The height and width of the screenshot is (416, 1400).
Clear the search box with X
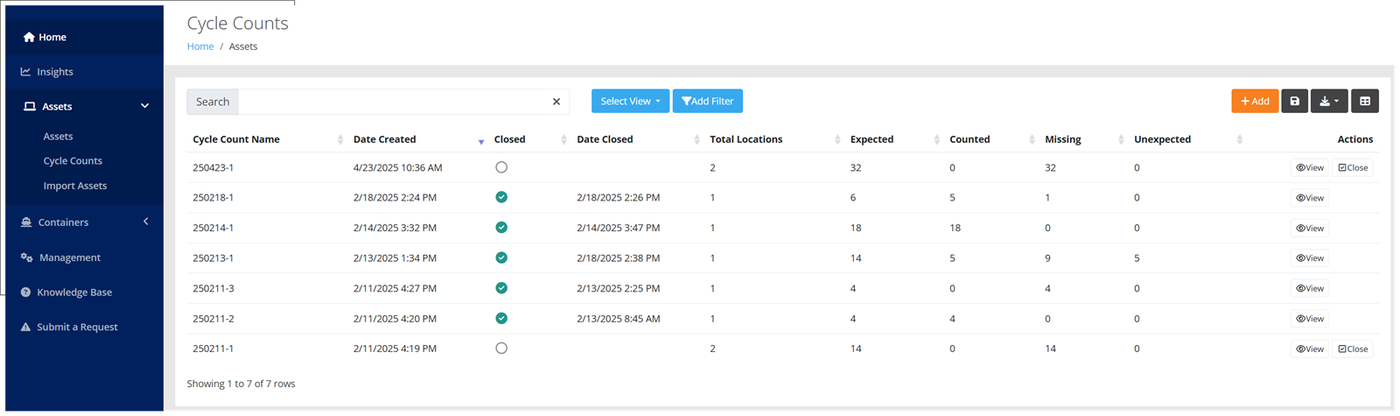tap(557, 101)
